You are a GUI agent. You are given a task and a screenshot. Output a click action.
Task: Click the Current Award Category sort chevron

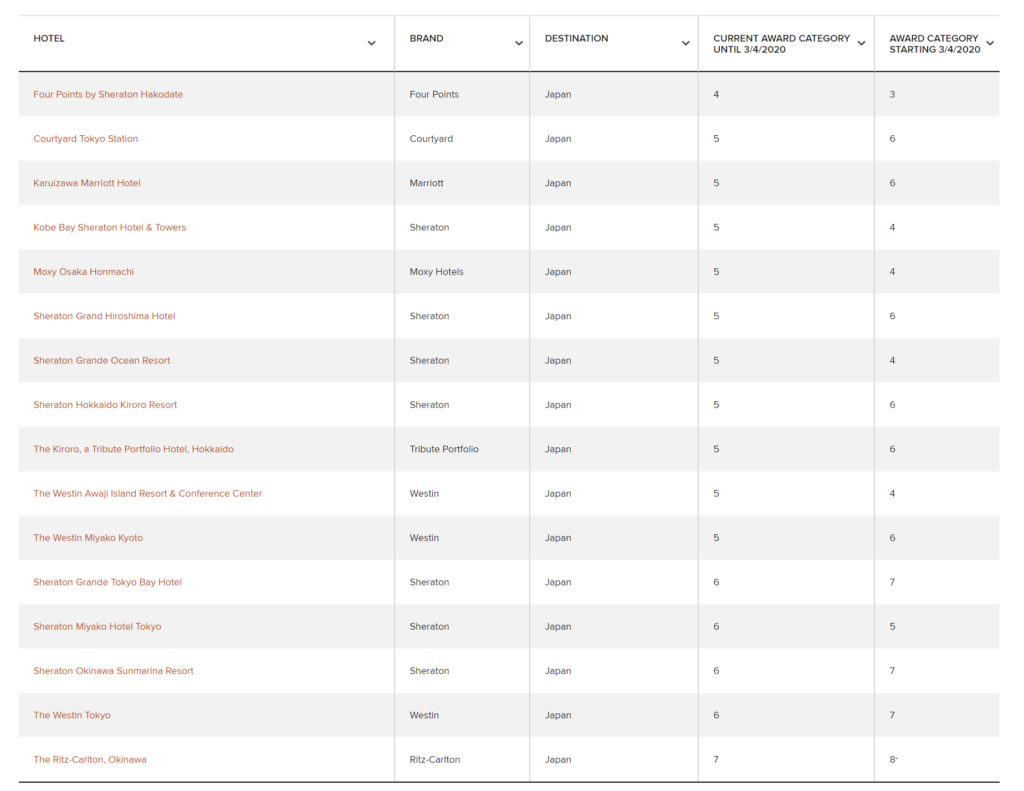[x=861, y=43]
